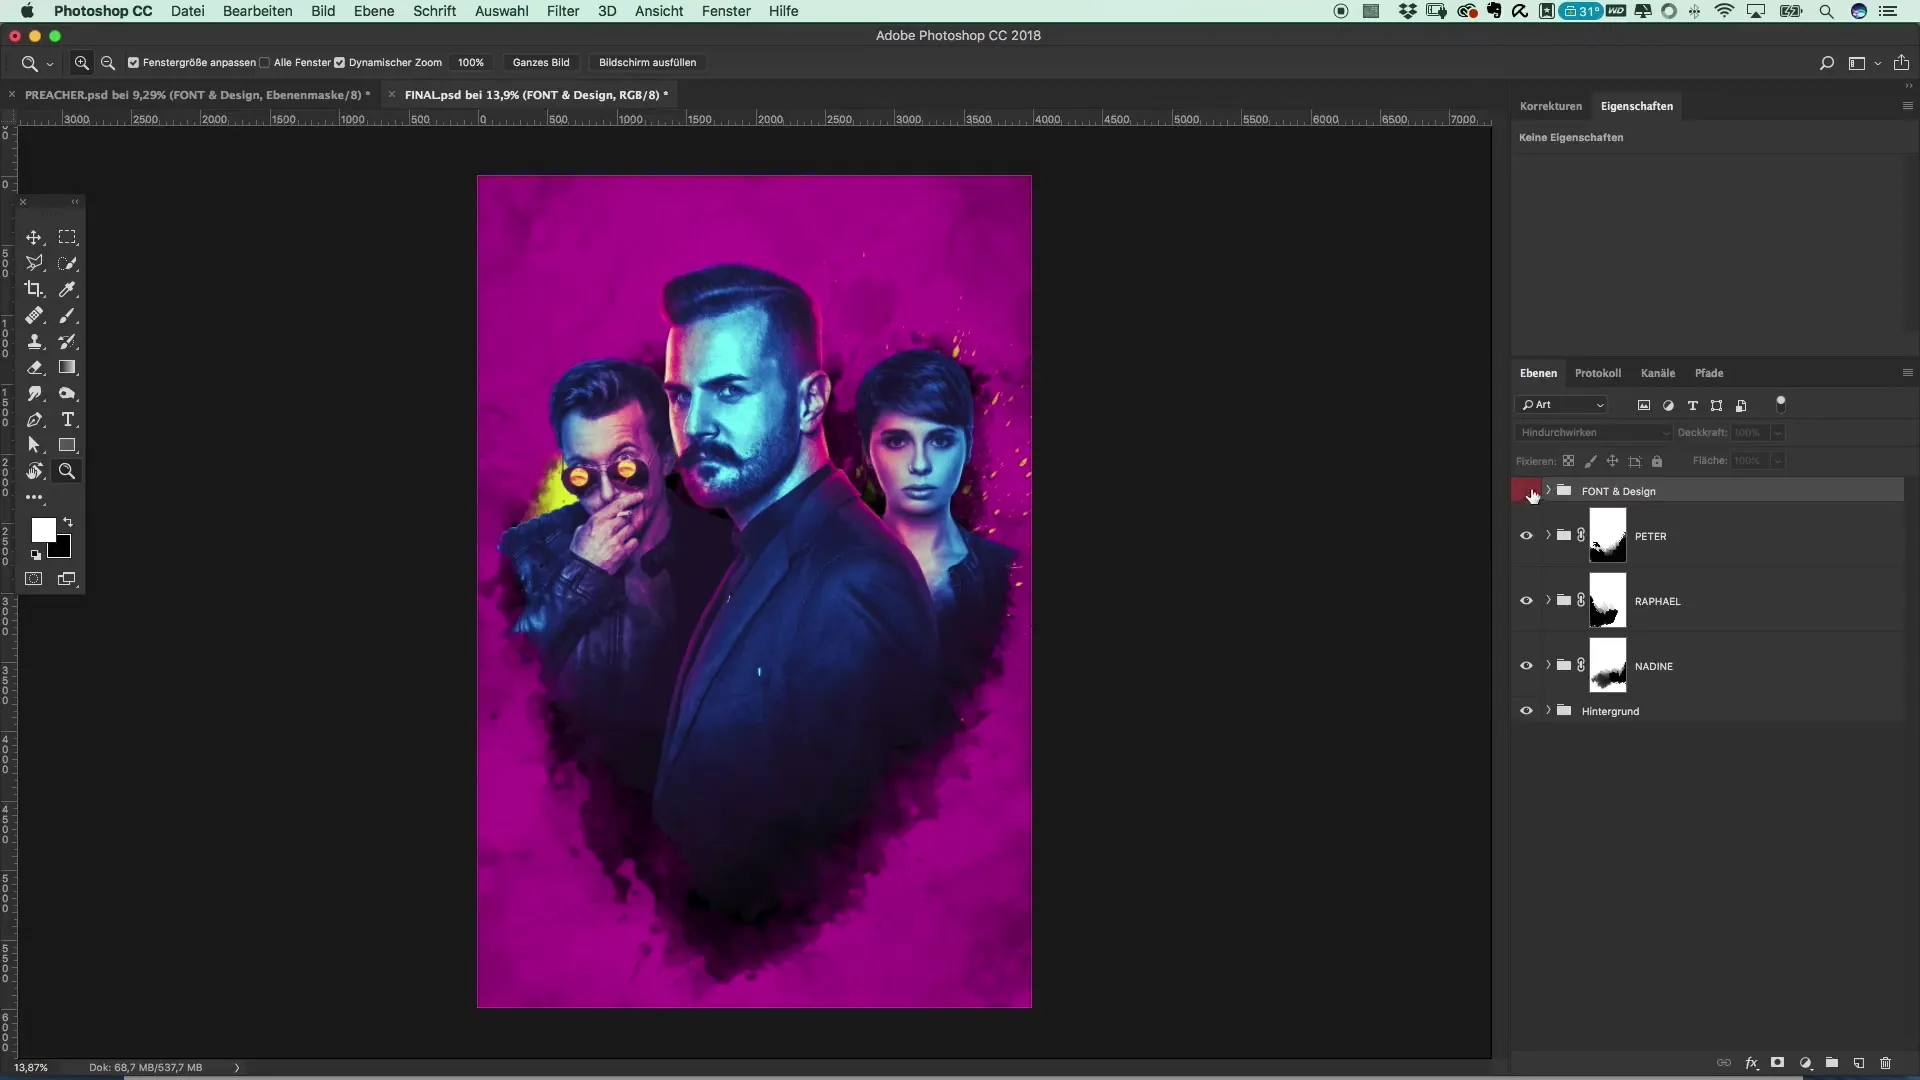Delete the selected layer with the trash icon
The height and width of the screenshot is (1080, 1920).
pyautogui.click(x=1886, y=1064)
